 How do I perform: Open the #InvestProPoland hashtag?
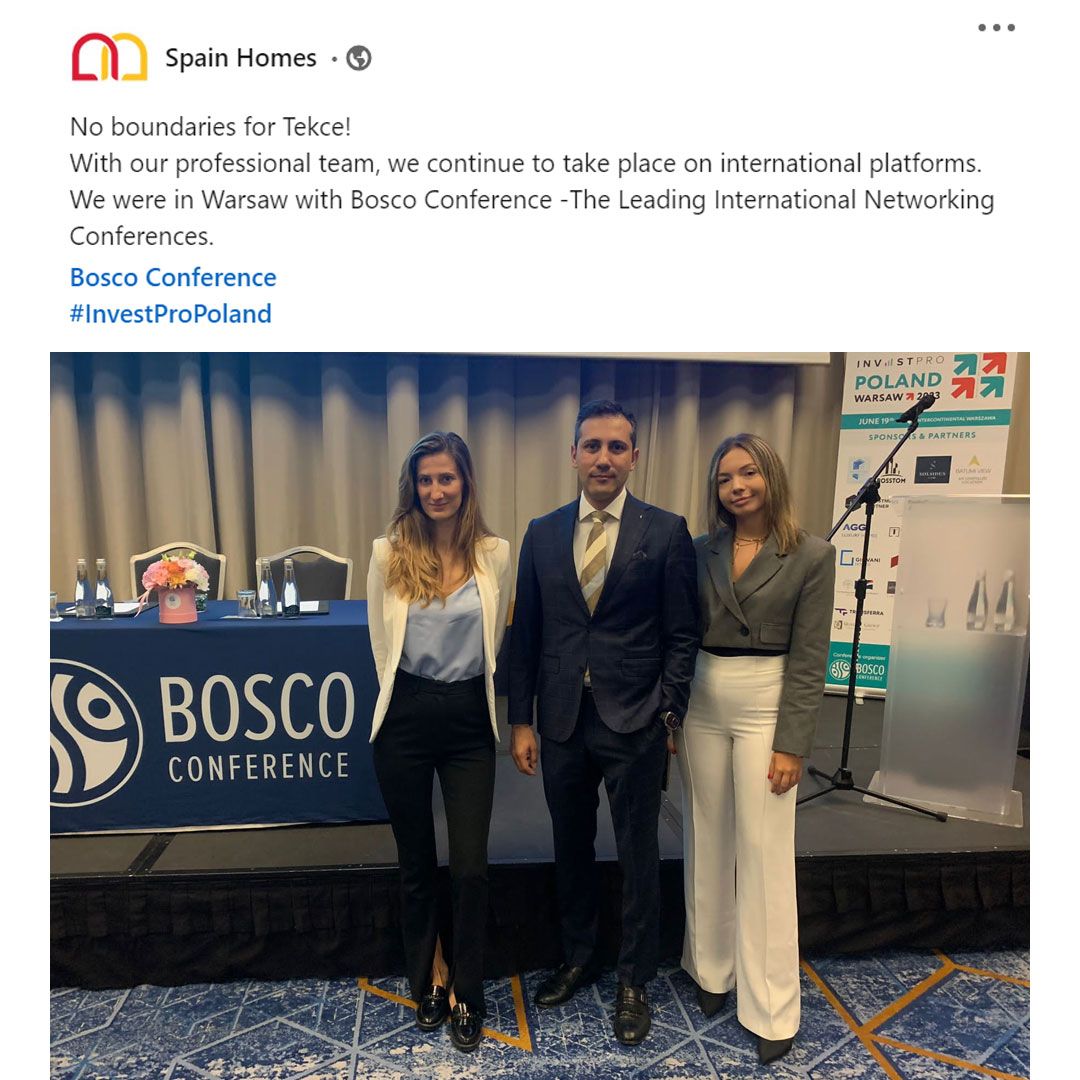pos(171,313)
